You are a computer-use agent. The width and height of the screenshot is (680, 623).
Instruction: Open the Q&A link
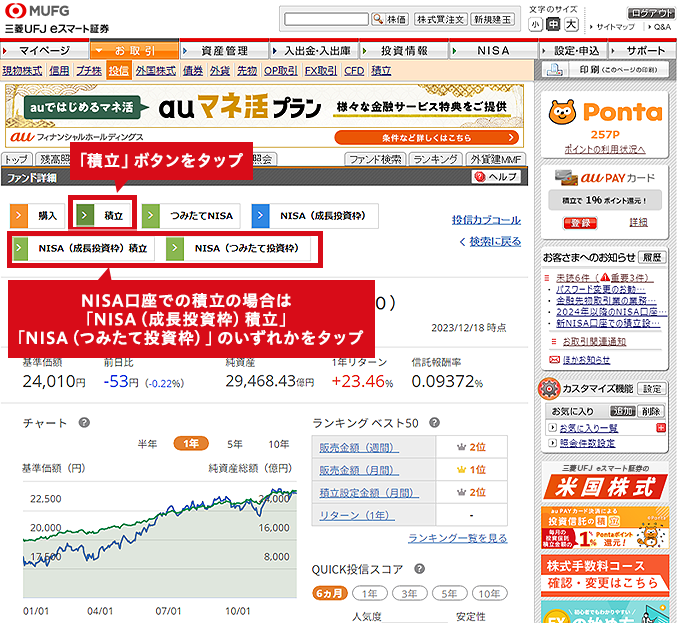pos(660,27)
